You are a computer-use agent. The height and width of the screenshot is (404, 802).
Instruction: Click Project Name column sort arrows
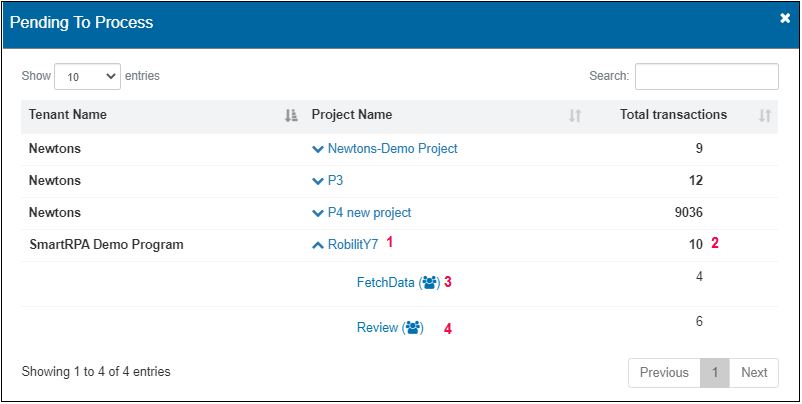[575, 116]
